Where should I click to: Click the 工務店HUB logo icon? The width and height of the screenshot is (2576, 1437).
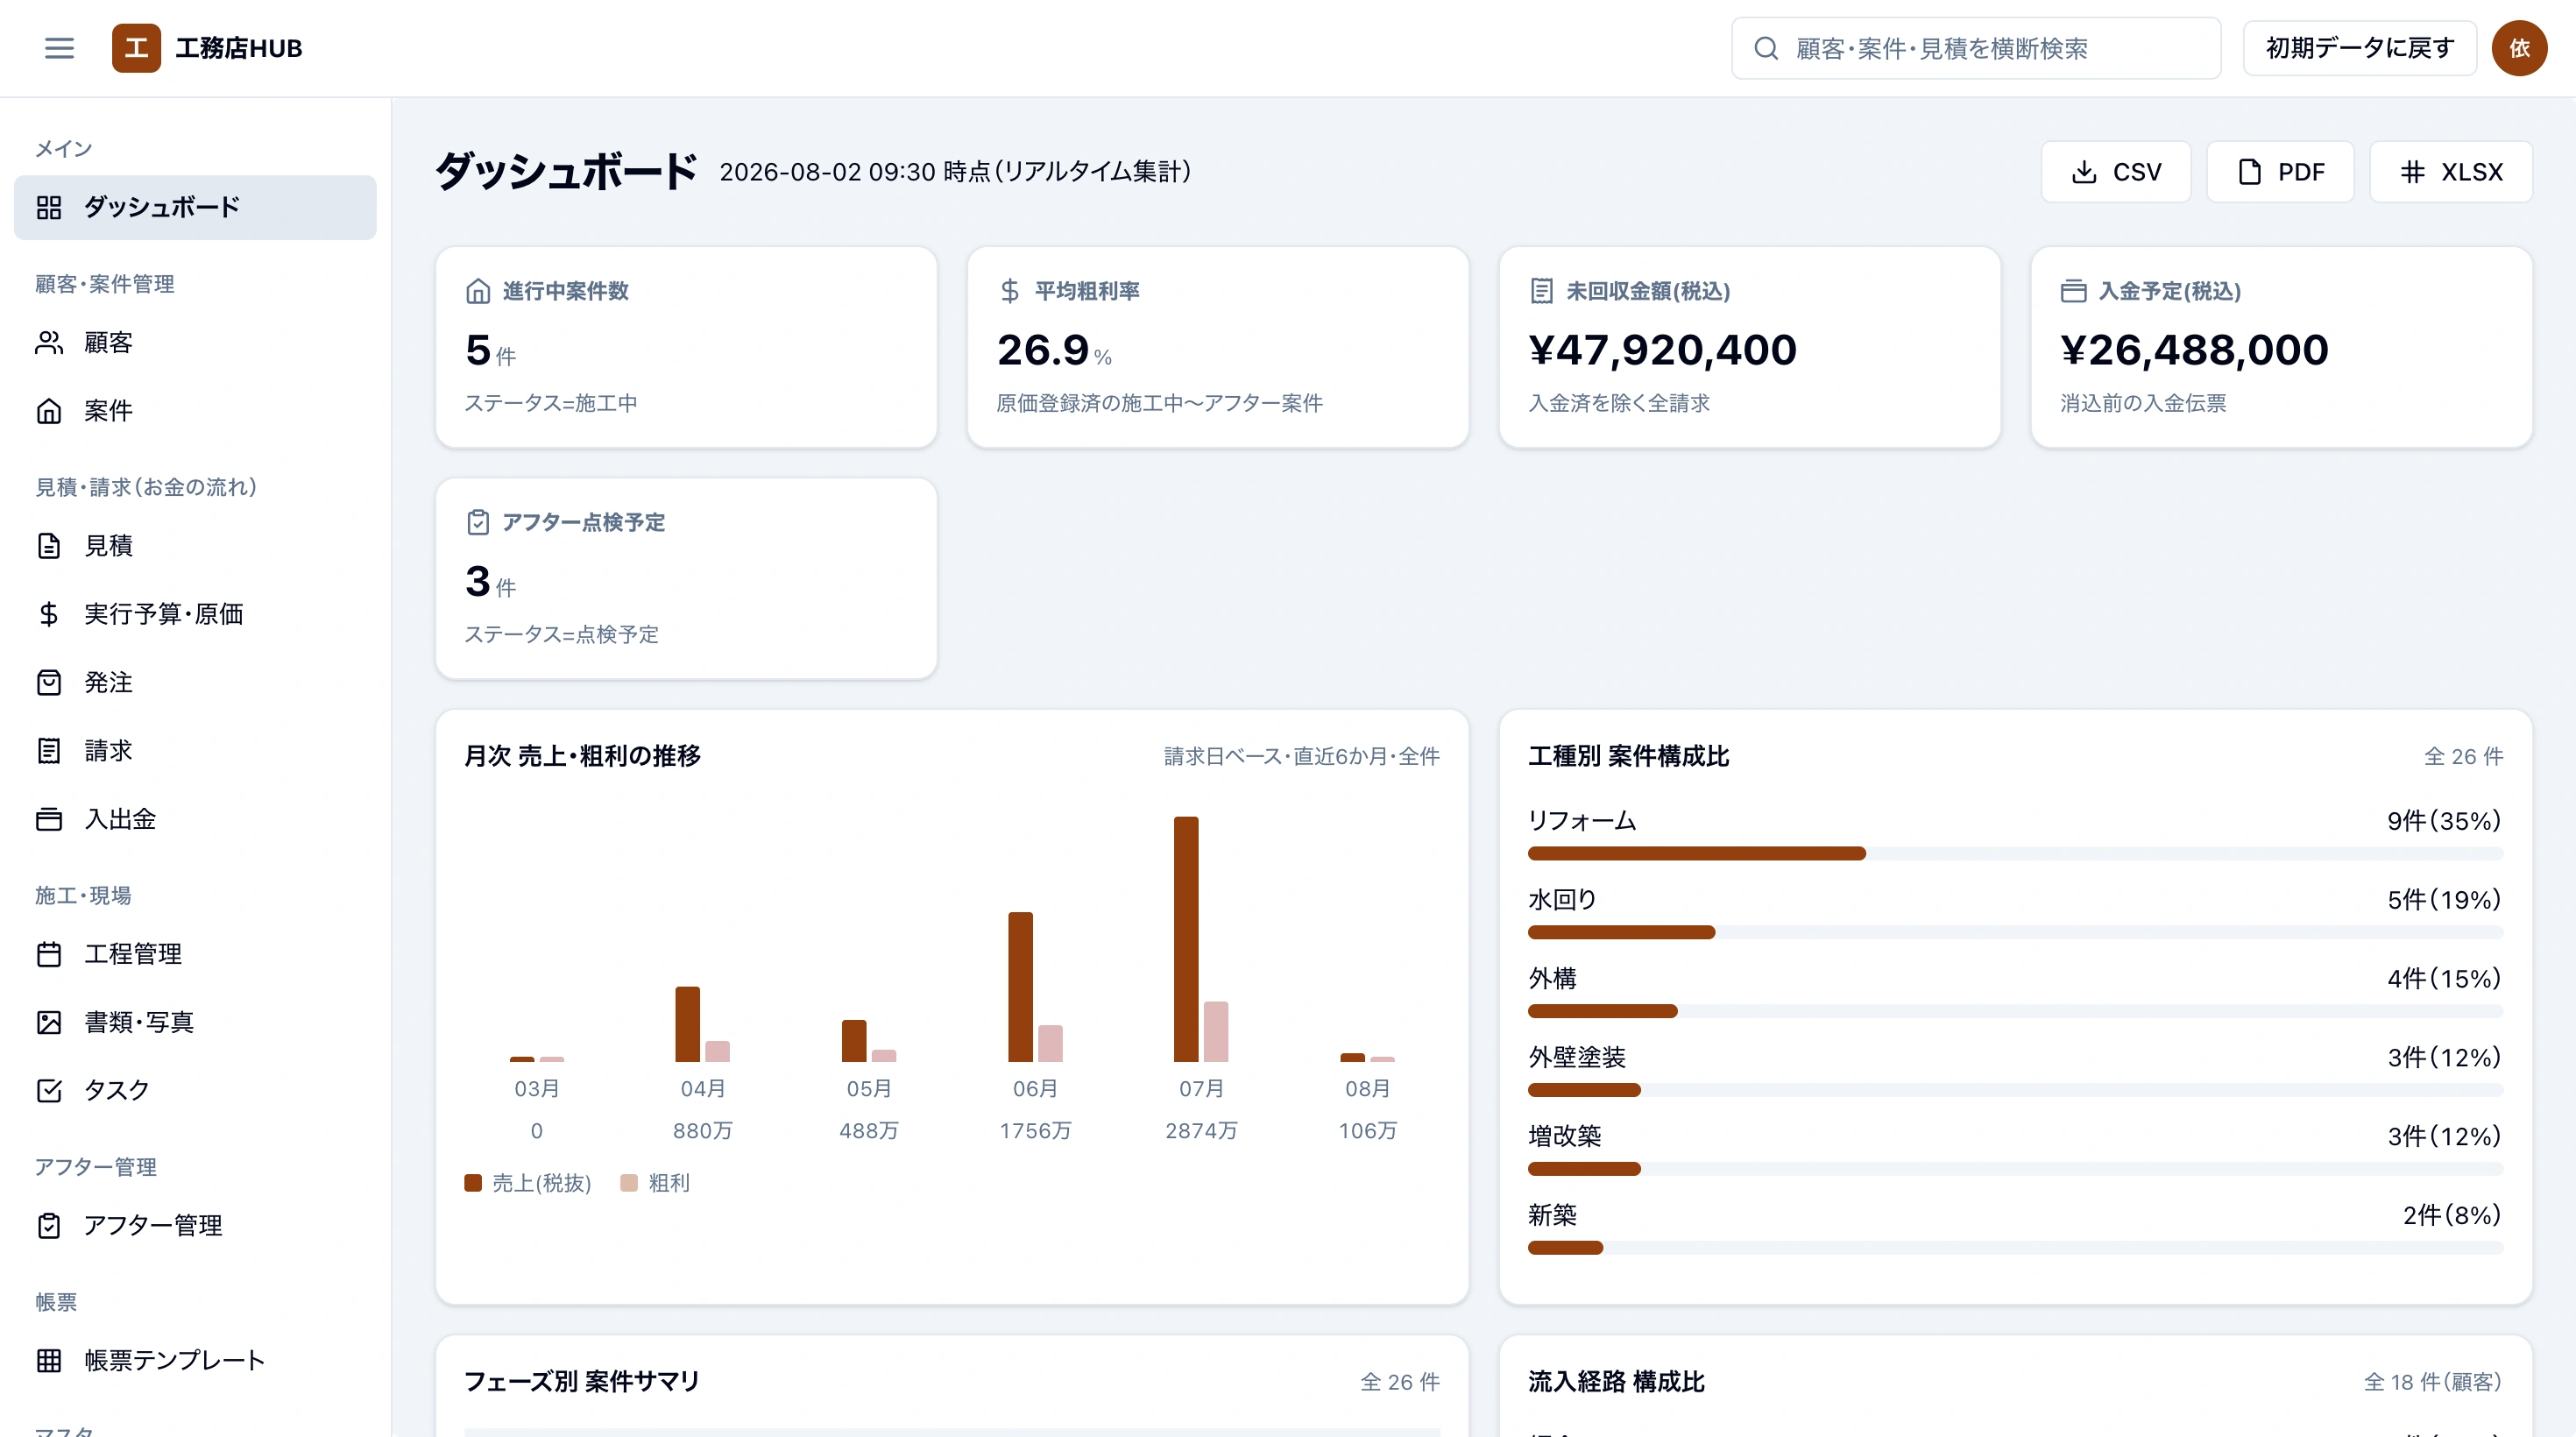tap(136, 48)
